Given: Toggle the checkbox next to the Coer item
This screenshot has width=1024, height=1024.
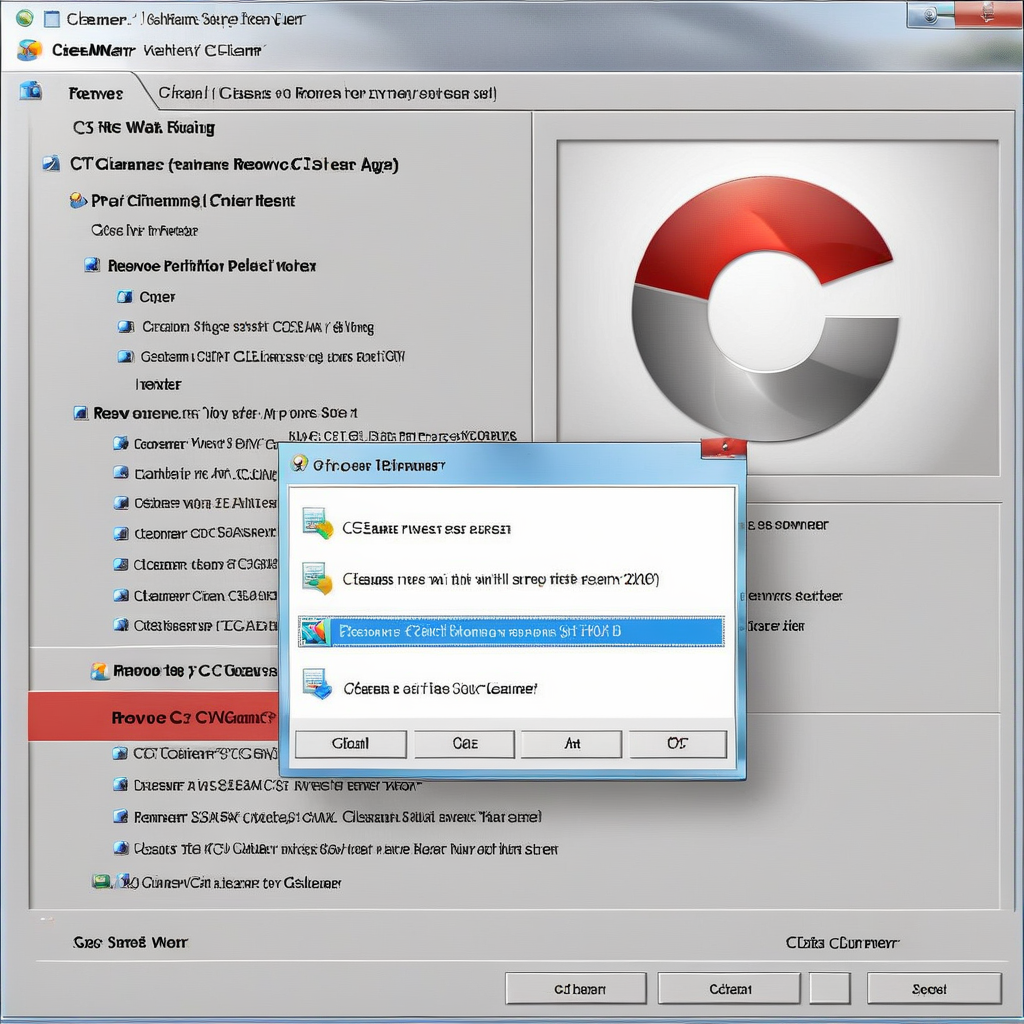Looking at the screenshot, I should (x=124, y=297).
